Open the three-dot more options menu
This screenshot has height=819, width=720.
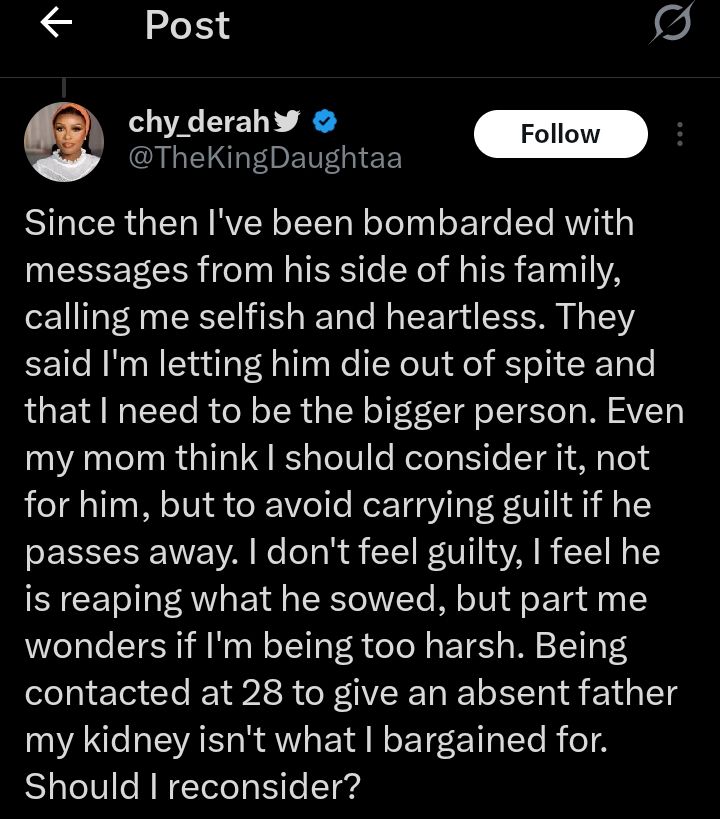point(680,134)
